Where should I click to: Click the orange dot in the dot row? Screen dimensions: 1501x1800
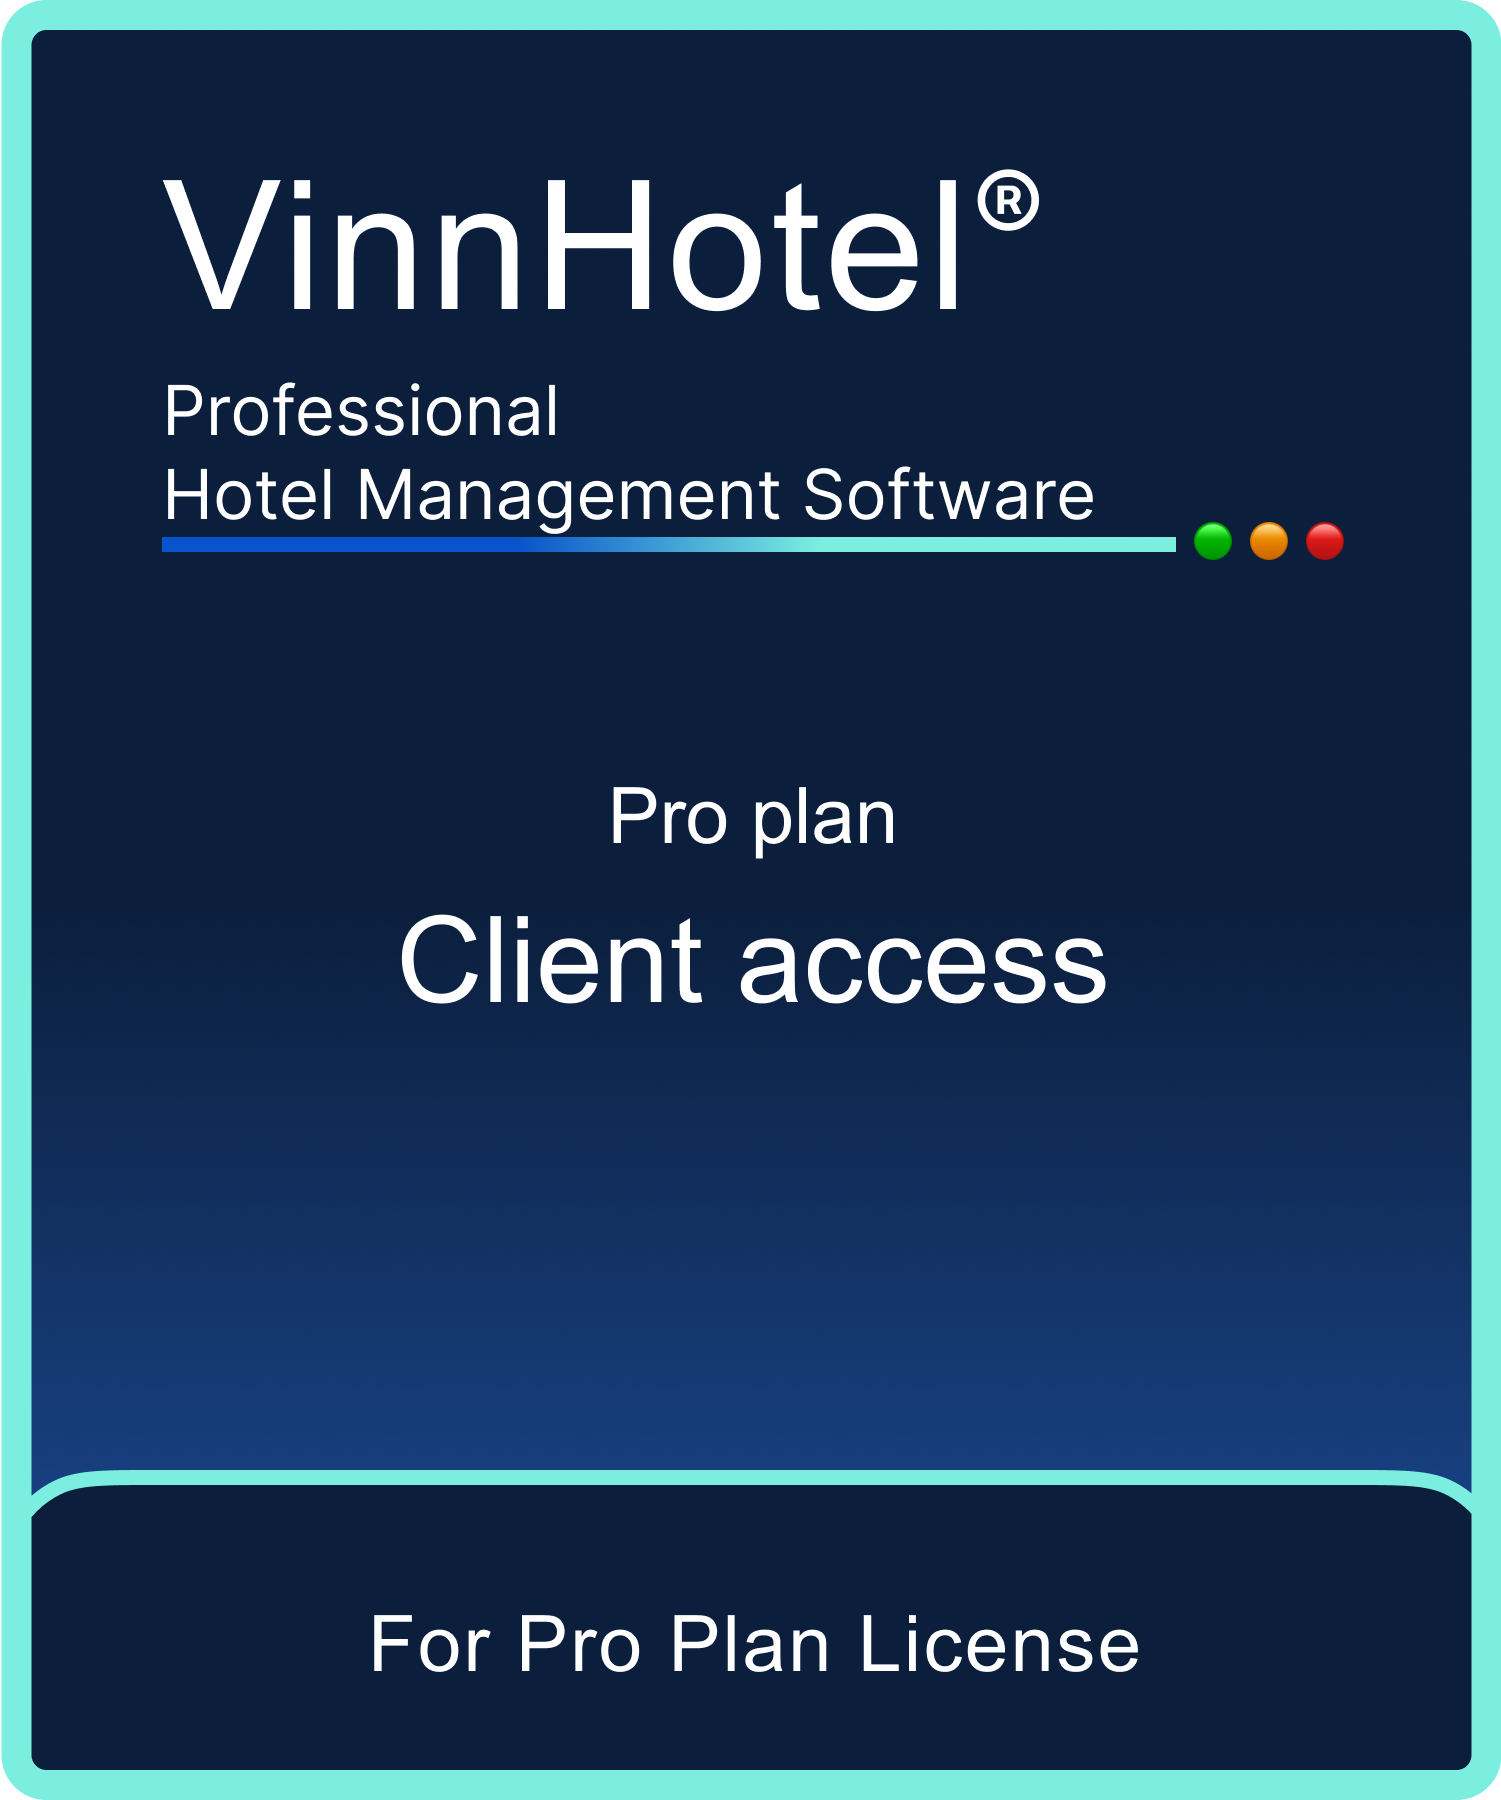pos(1268,541)
